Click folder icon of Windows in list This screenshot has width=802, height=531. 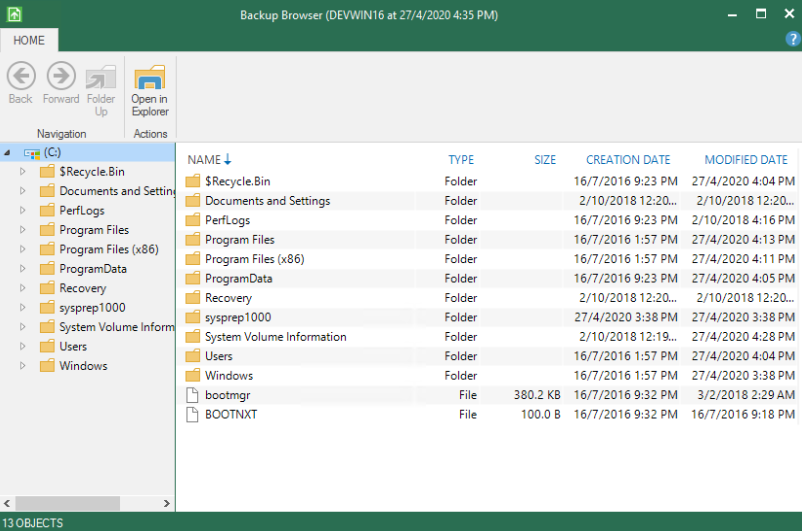pyautogui.click(x=193, y=375)
